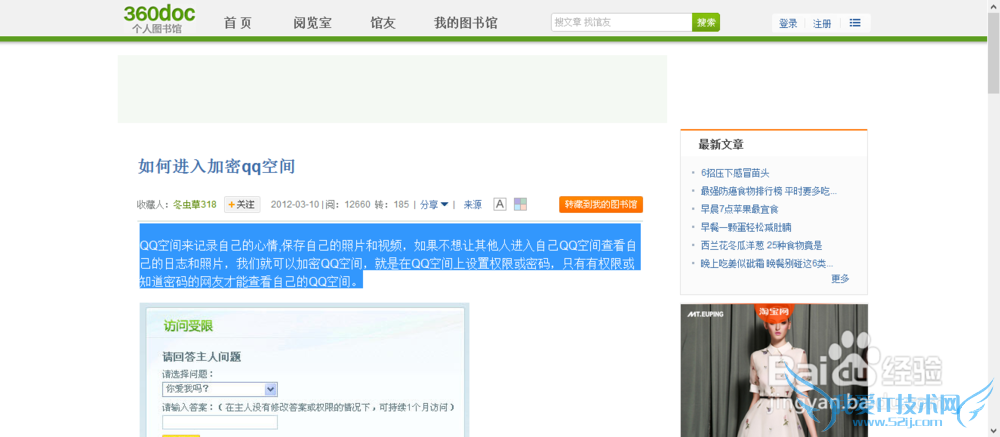1000x437 pixels.
Task: Click the 更多 link under 最新文章
Action: coord(840,279)
